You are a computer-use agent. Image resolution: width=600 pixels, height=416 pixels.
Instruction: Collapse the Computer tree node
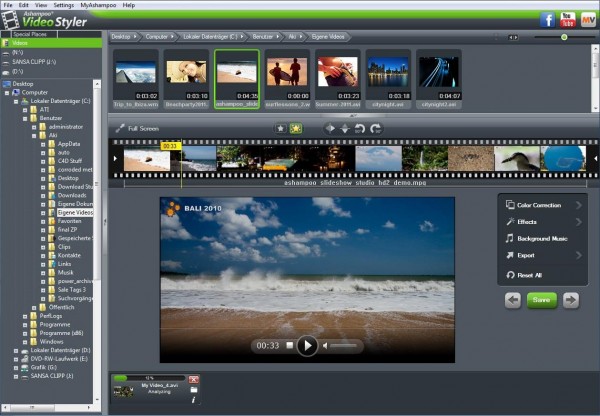tap(7, 93)
